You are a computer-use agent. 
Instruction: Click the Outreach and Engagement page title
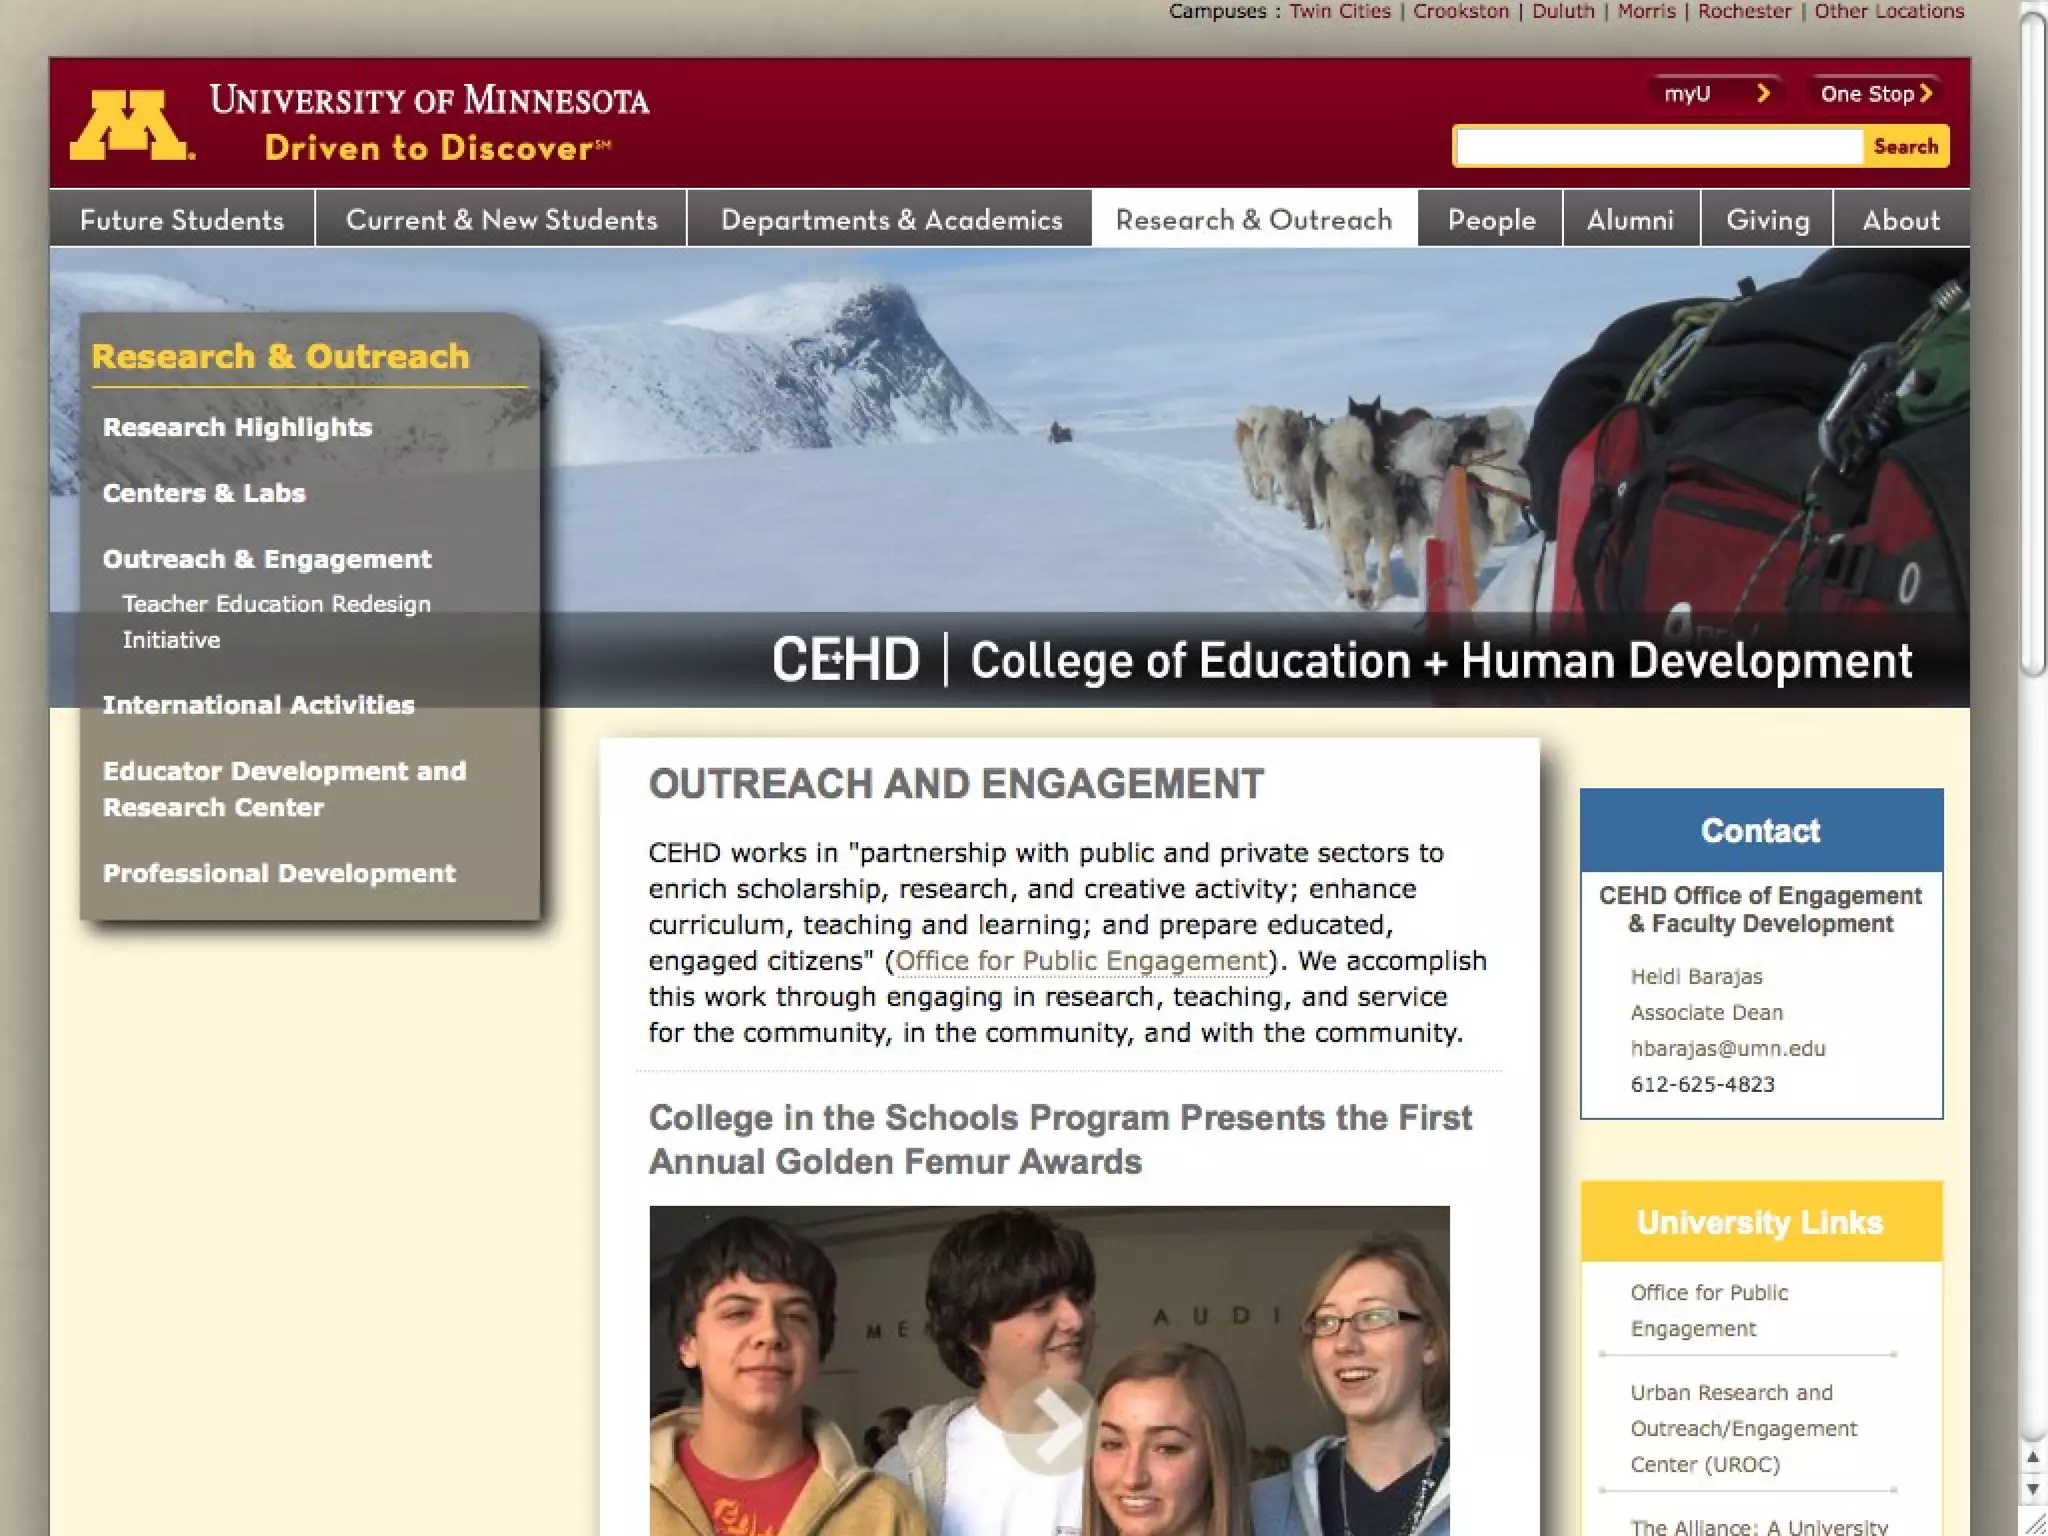coord(956,784)
